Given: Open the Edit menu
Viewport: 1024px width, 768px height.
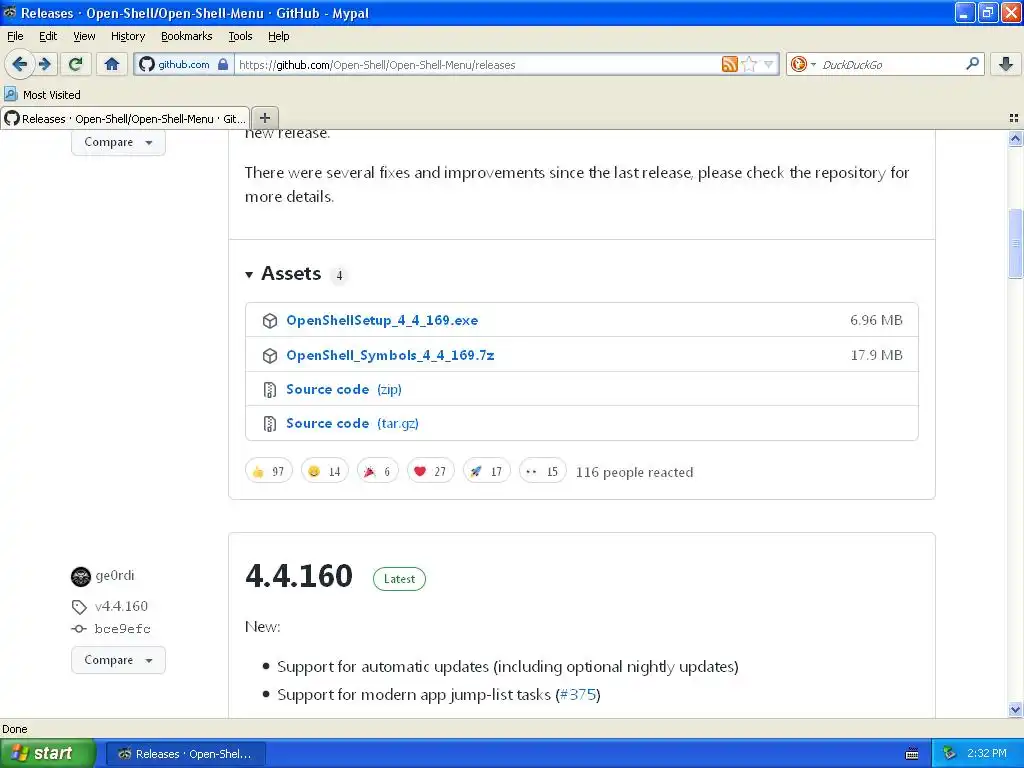Looking at the screenshot, I should click(x=48, y=36).
